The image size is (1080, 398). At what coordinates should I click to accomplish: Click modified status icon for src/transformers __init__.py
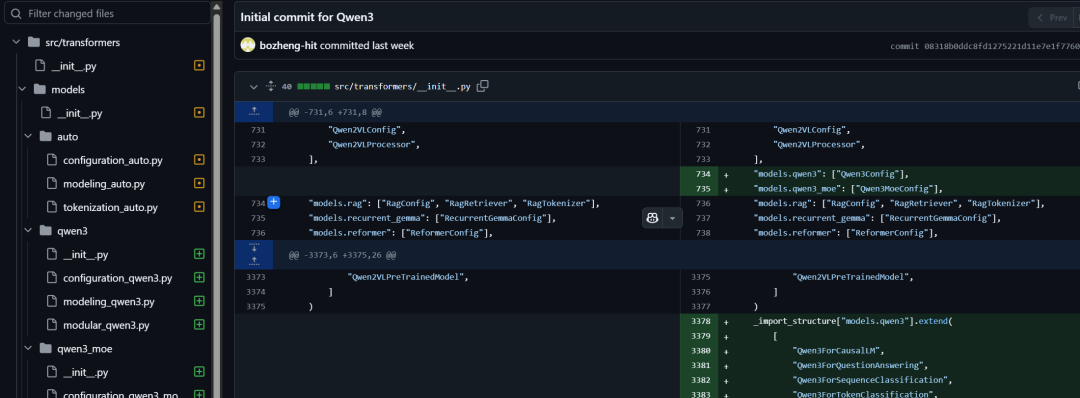200,66
